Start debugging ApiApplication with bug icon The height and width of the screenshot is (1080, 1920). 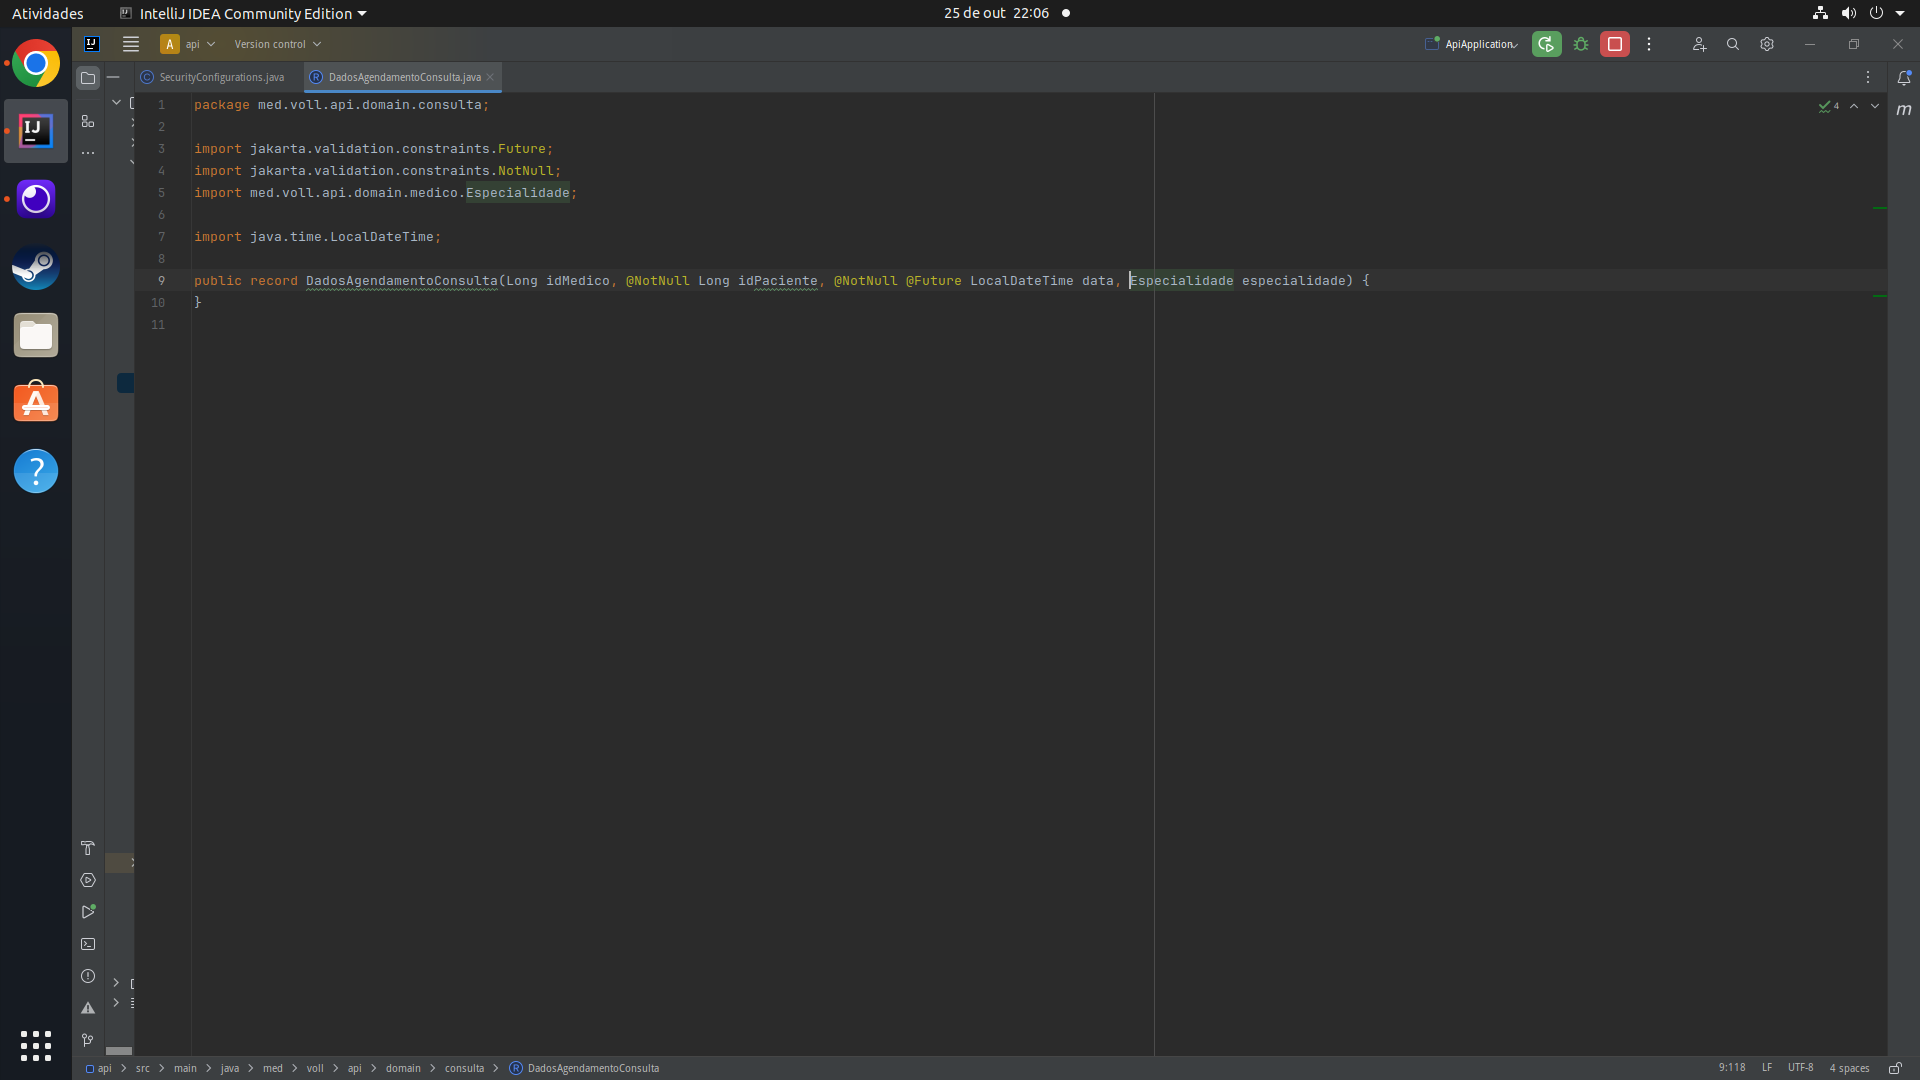click(x=1581, y=44)
